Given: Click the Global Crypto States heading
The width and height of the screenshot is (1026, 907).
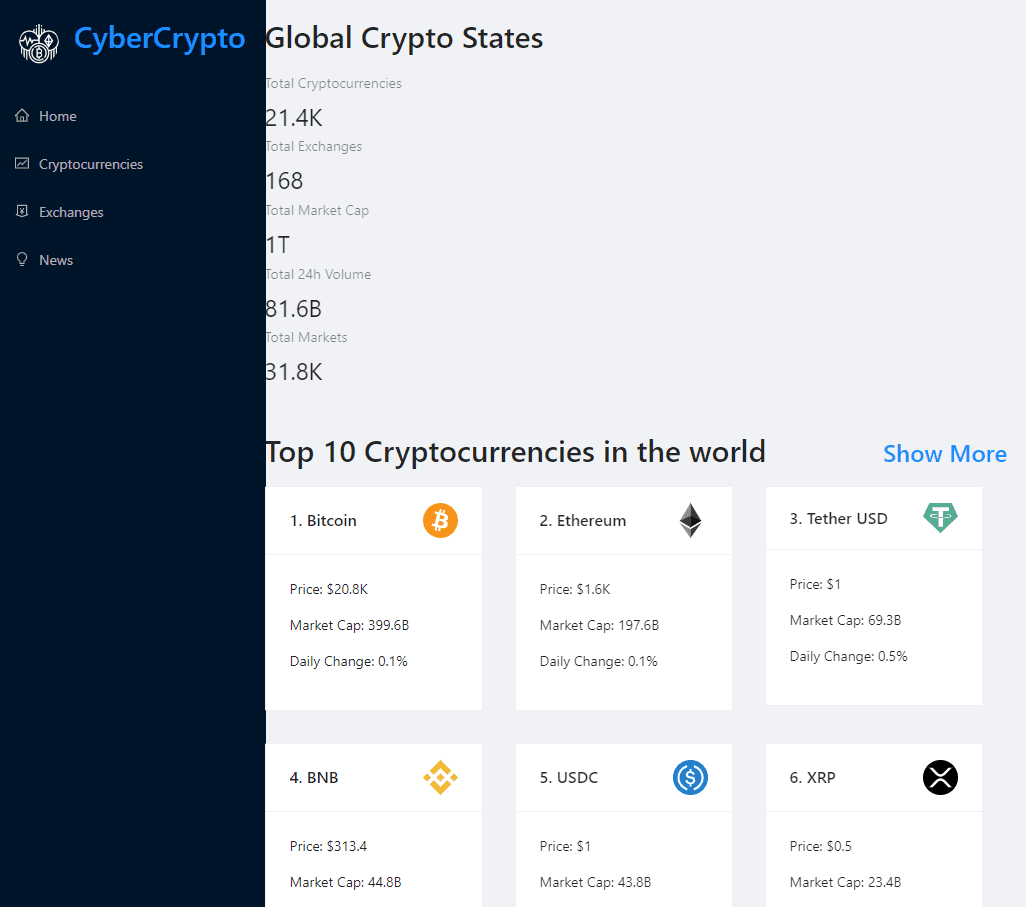Looking at the screenshot, I should [x=404, y=38].
